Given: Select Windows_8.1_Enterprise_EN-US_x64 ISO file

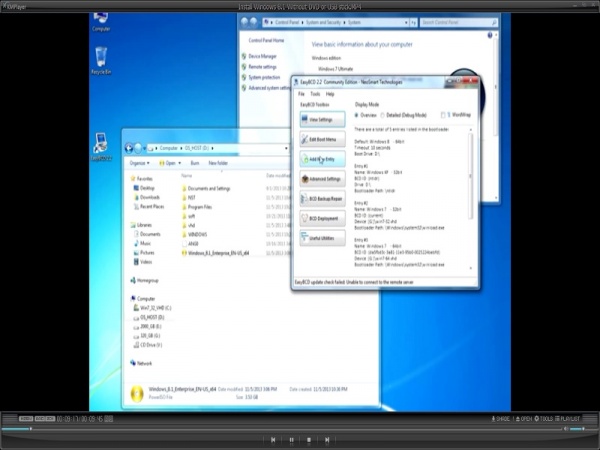Looking at the screenshot, I should pos(215,253).
